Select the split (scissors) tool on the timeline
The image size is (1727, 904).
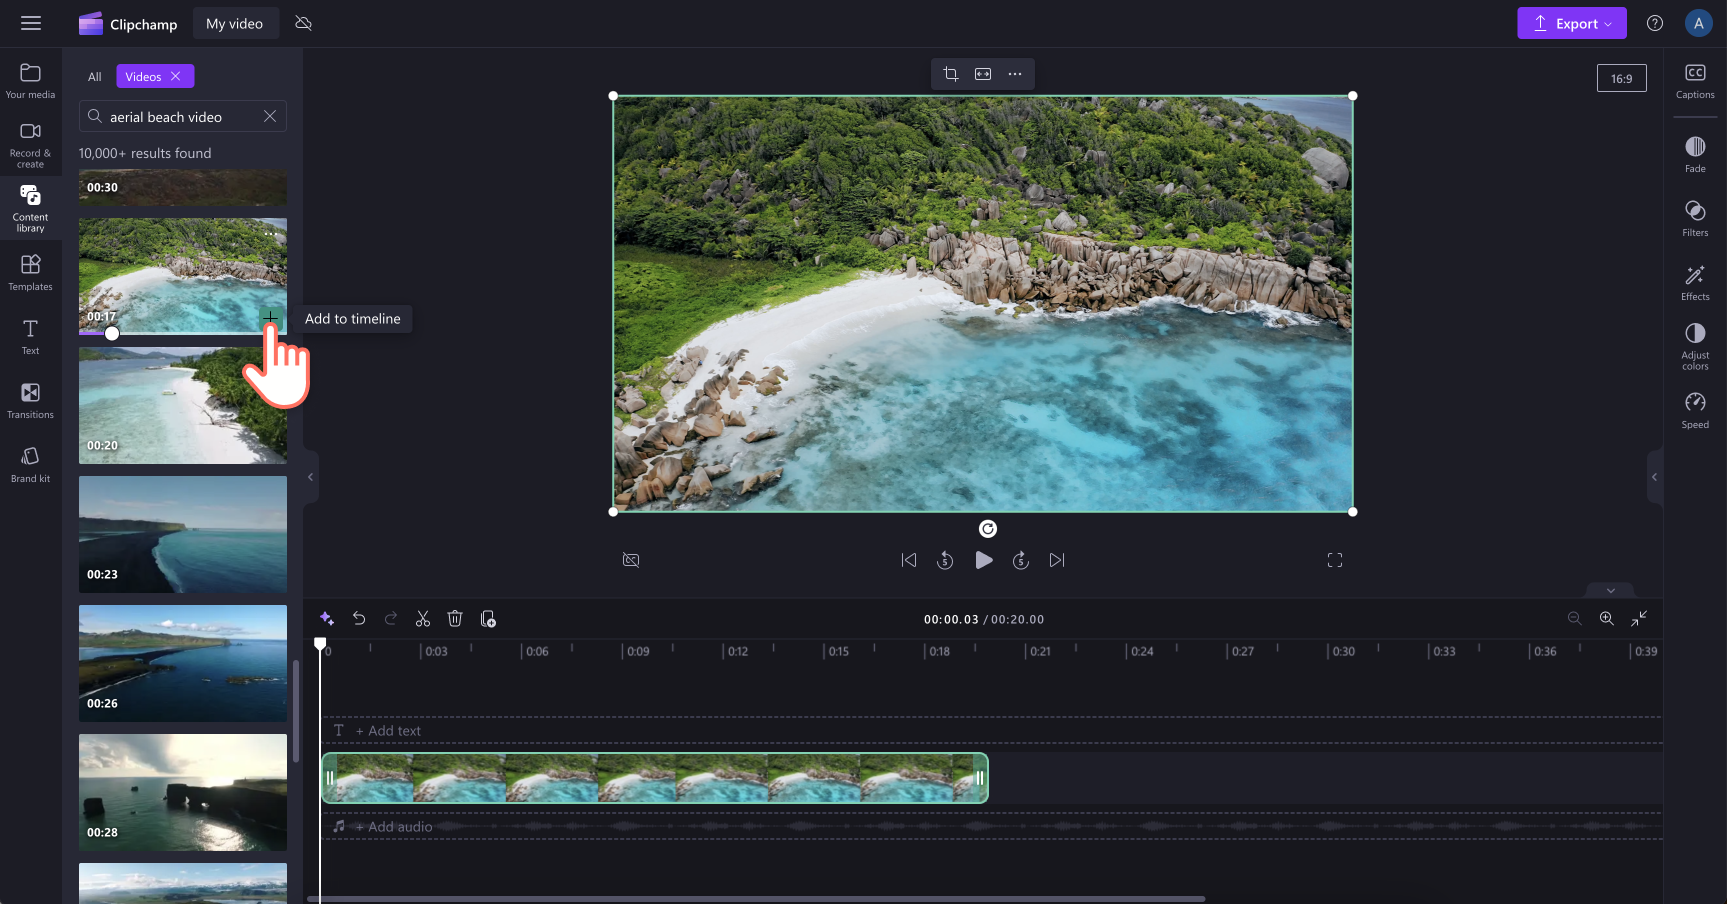(x=423, y=618)
